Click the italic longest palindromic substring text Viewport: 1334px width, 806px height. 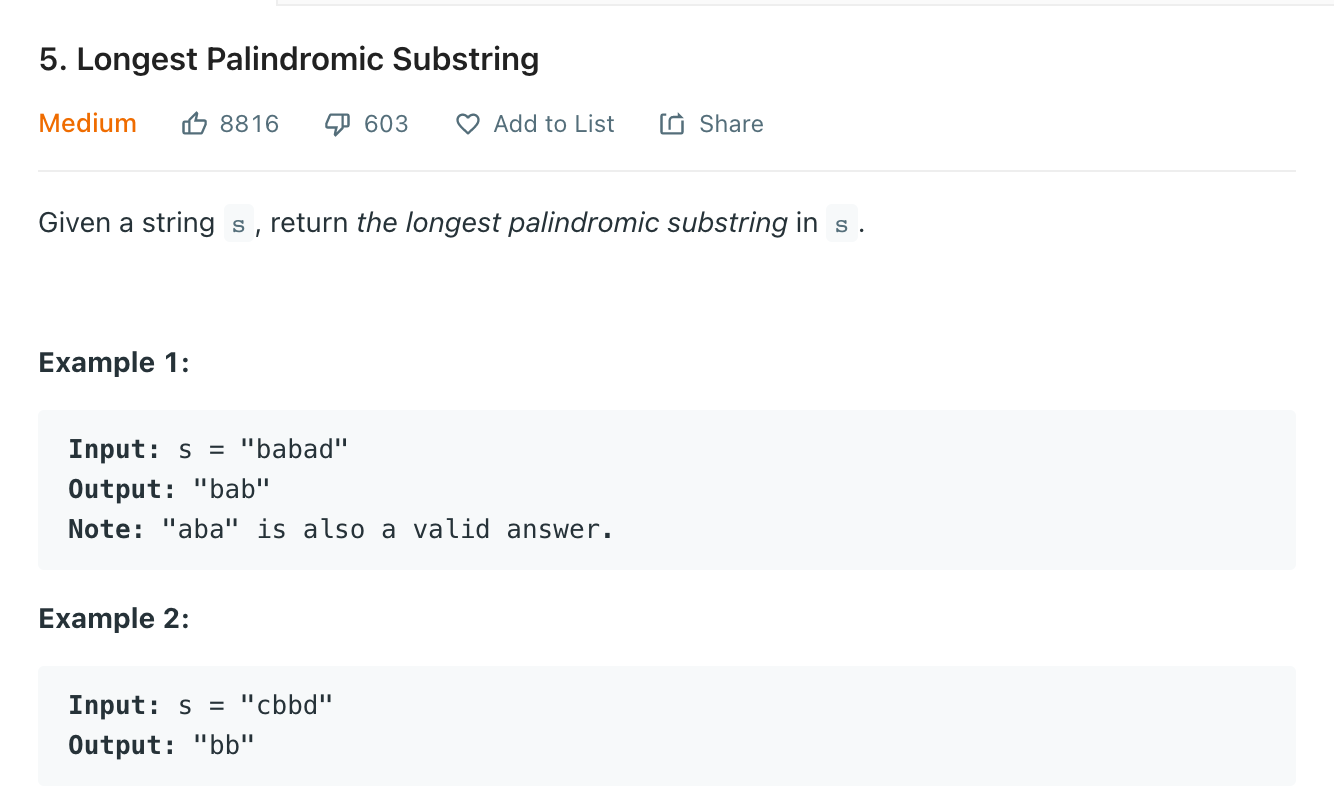click(572, 223)
